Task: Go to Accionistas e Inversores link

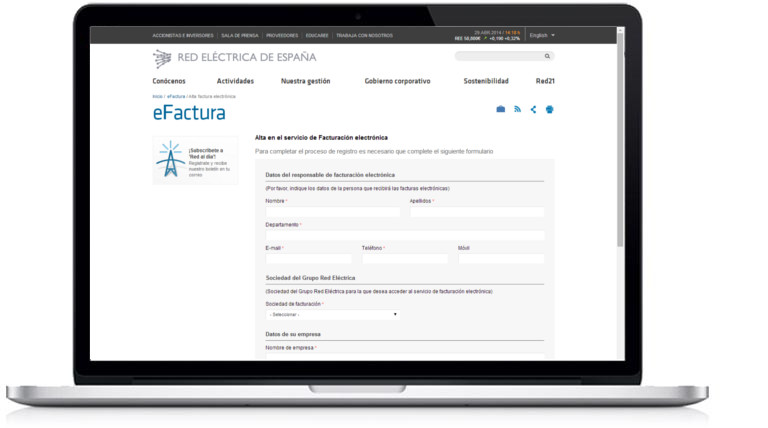Action: [x=183, y=35]
